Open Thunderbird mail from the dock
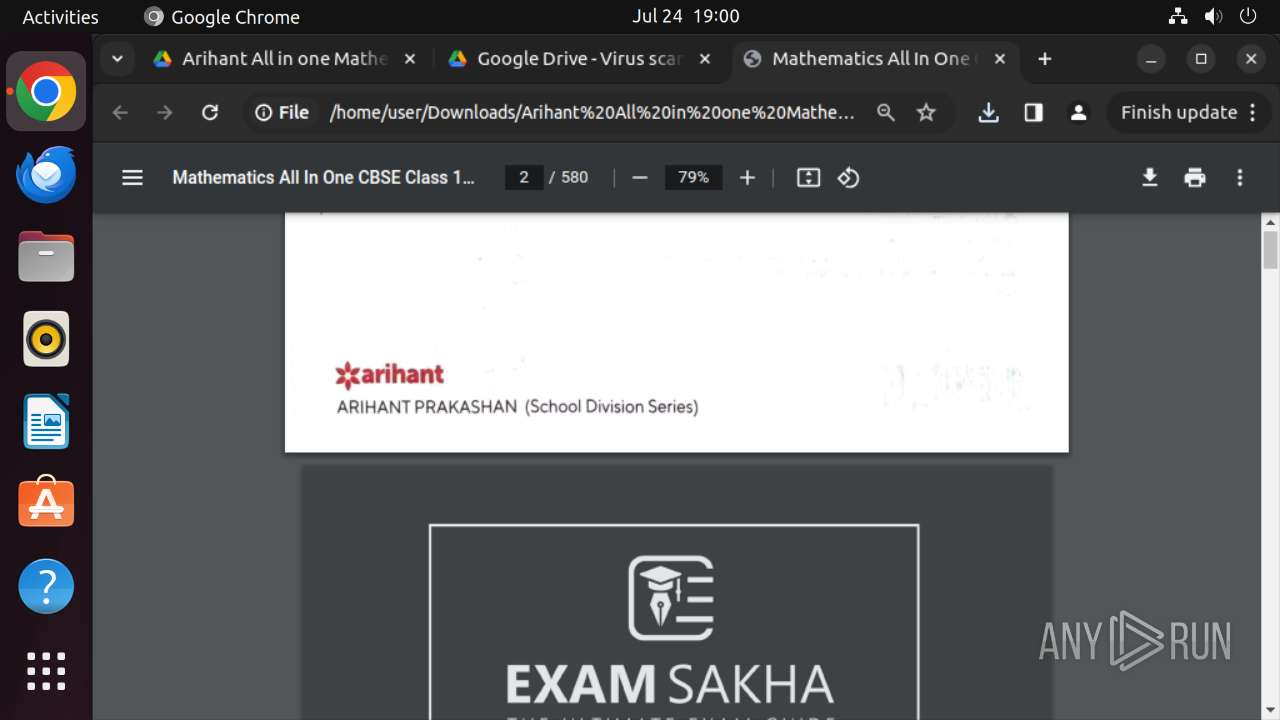1280x720 pixels. pyautogui.click(x=46, y=175)
